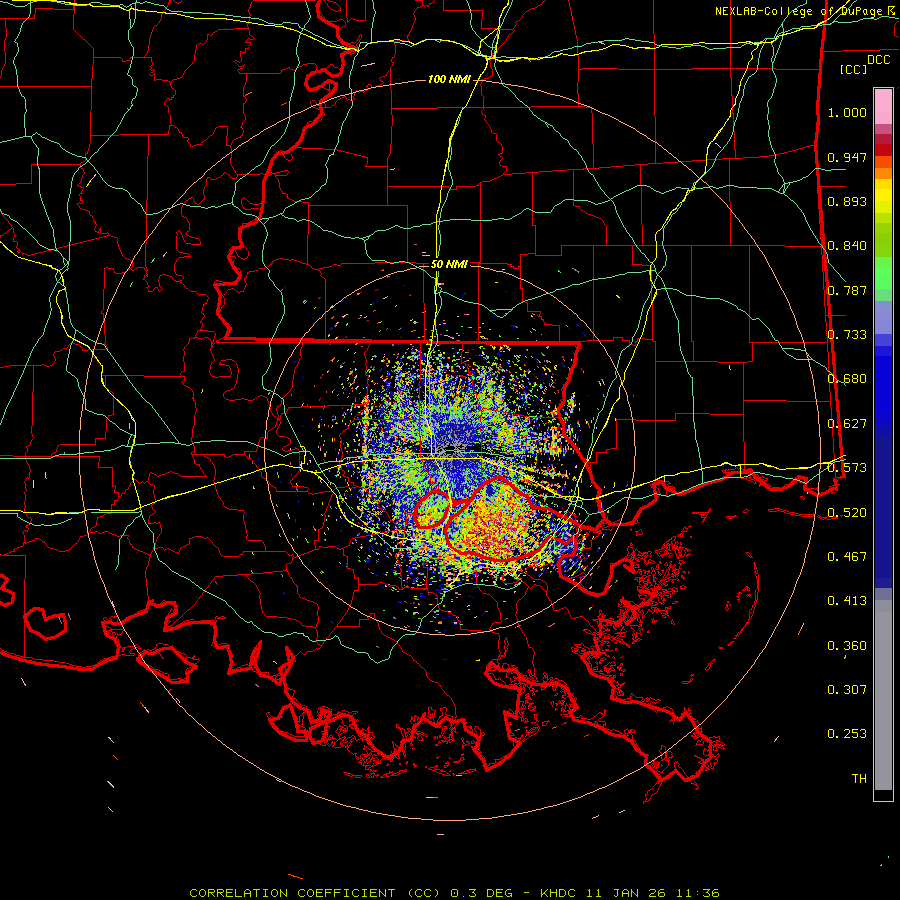Screen dimensions: 900x900
Task: Select the 0.467 scale value
Action: pos(847,557)
